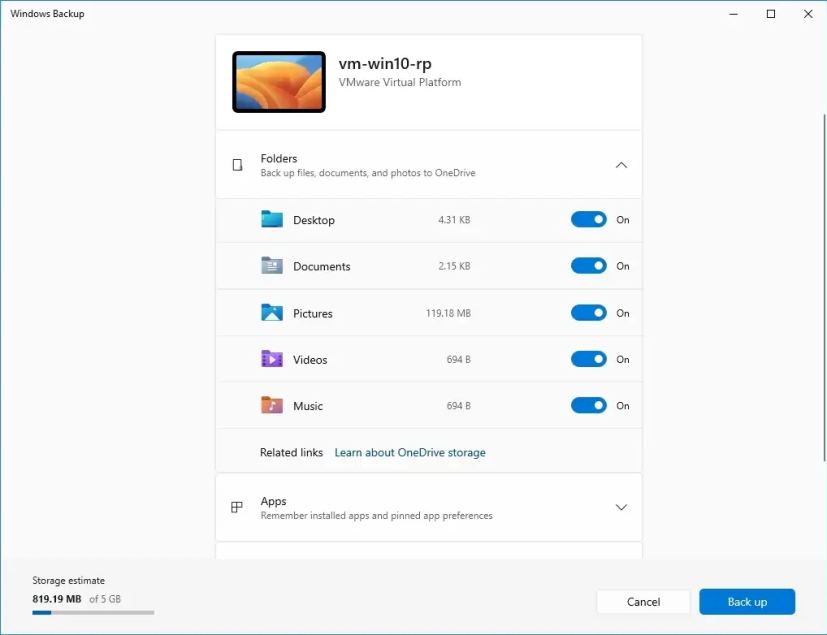Switch off Music folder backup toggle
827x635 pixels.
(x=589, y=406)
